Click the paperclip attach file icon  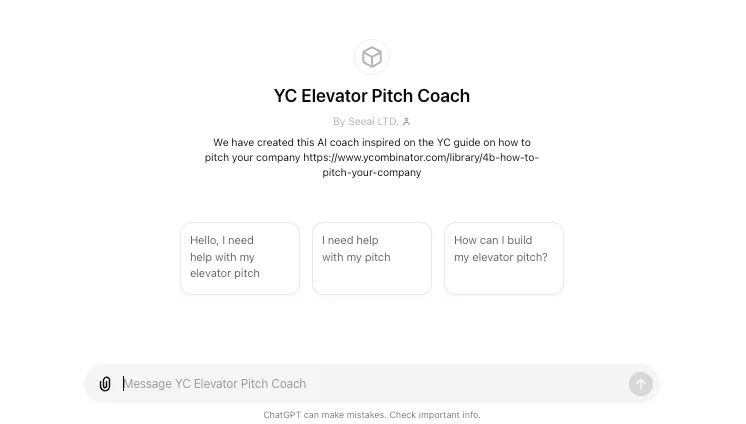pyautogui.click(x=105, y=384)
